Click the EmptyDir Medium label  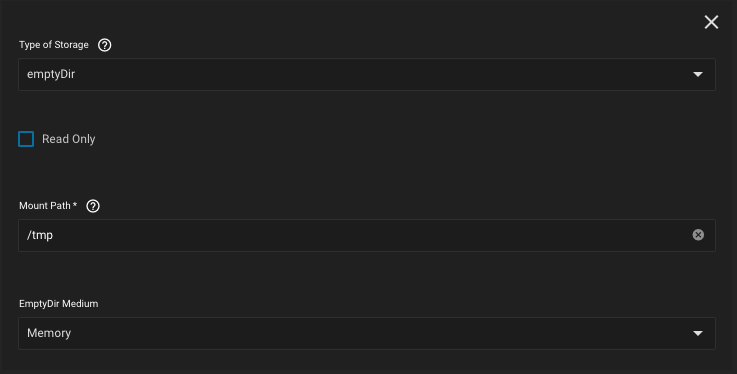[x=59, y=304]
